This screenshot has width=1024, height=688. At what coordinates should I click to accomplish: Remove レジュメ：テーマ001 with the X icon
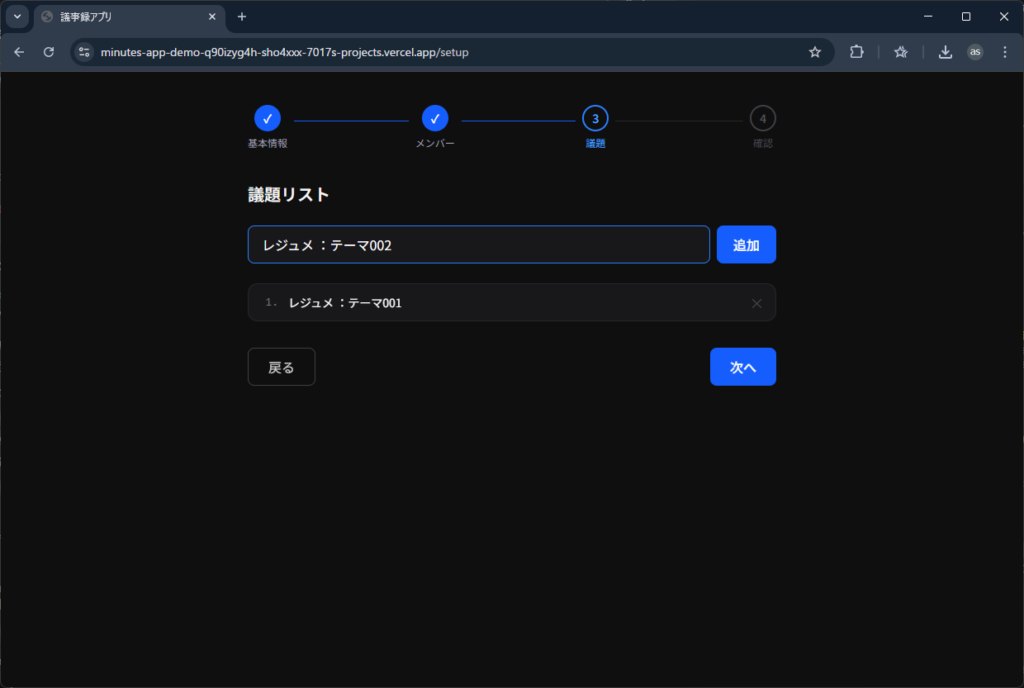pos(757,303)
